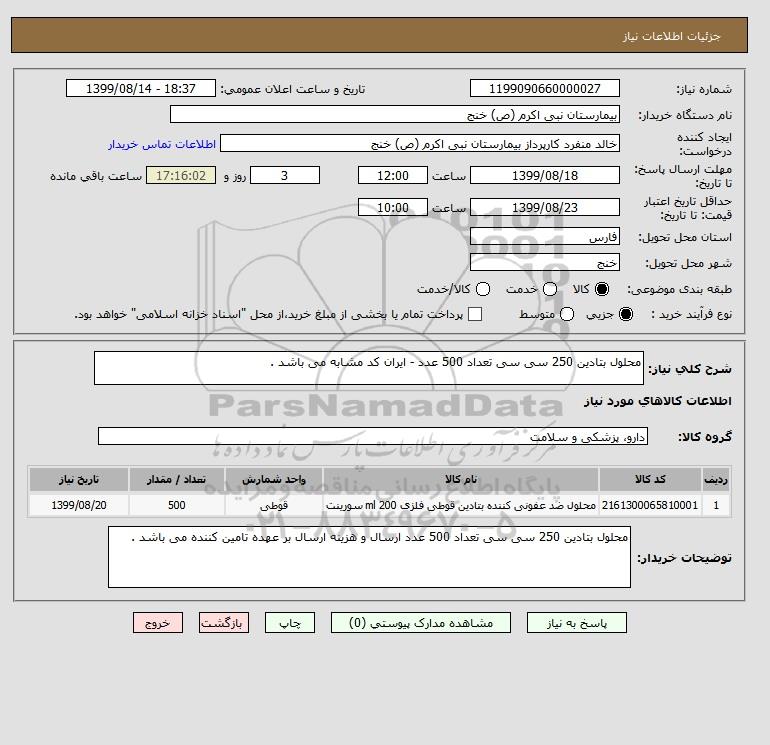Choose the جزیی purchase type radio
This screenshot has height=745, width=770.
click(626, 314)
